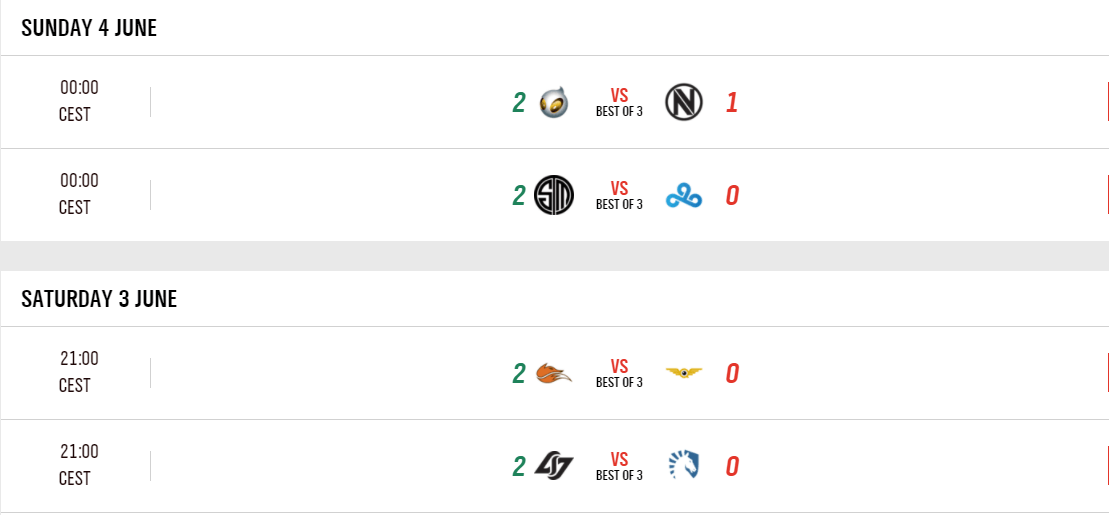Click the Sunday 4 June header
This screenshot has height=515, width=1109.
pos(89,28)
